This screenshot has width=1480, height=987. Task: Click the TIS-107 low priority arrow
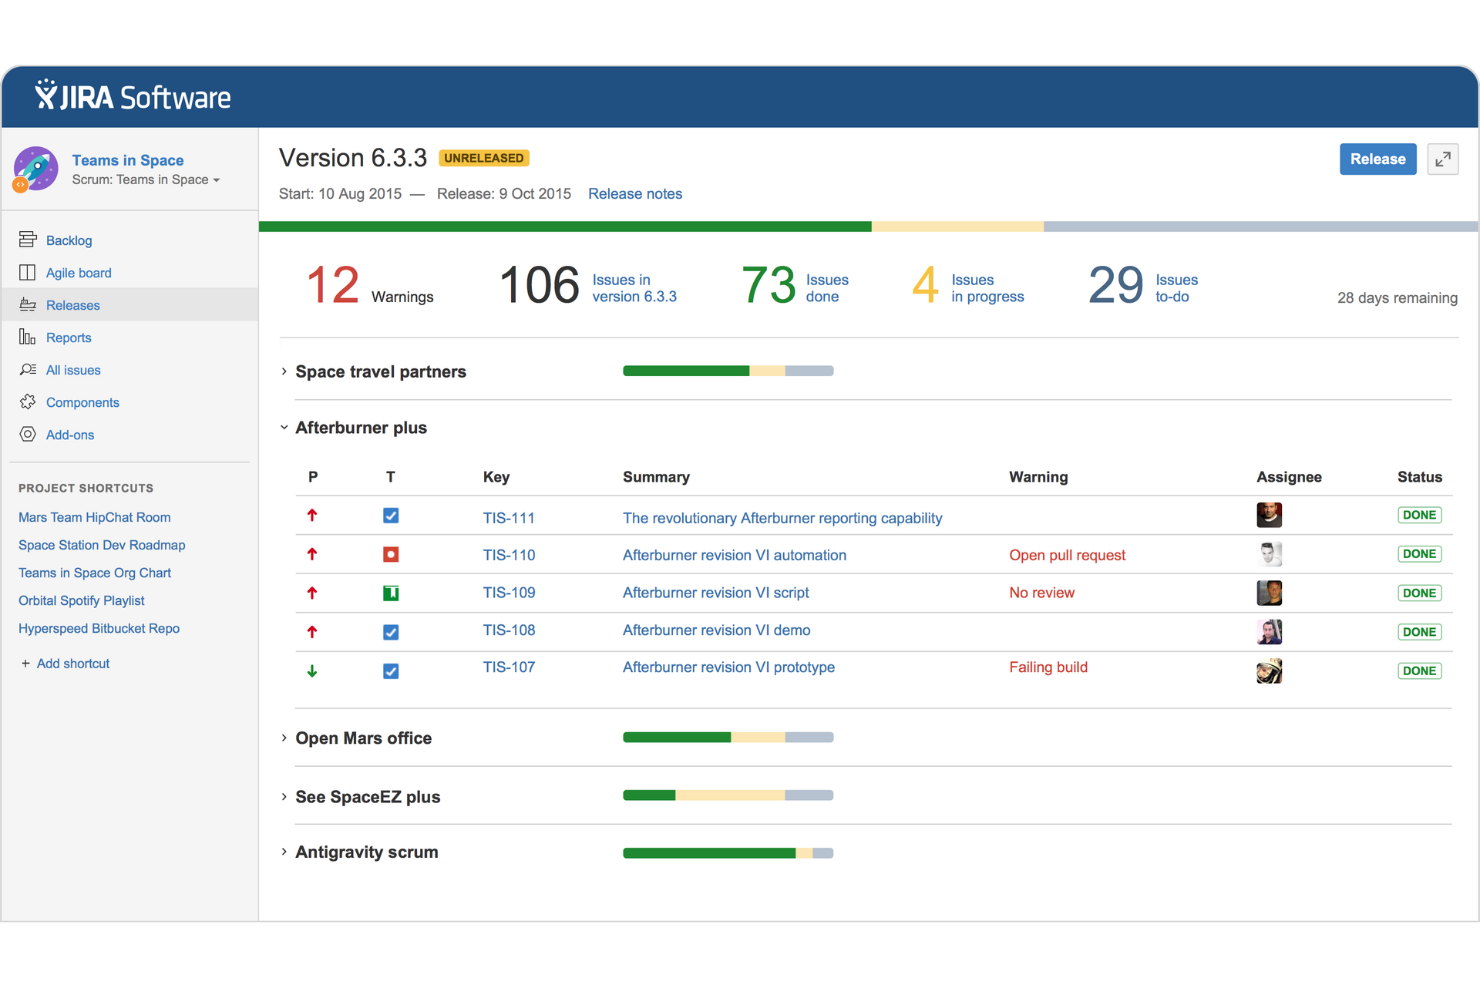(x=312, y=671)
